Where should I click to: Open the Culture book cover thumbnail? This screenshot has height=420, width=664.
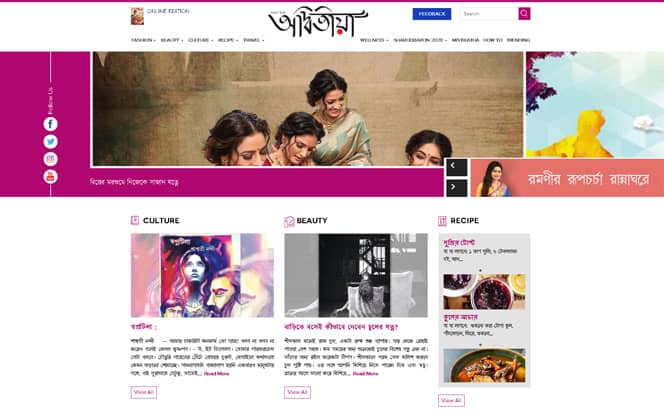[x=202, y=275]
